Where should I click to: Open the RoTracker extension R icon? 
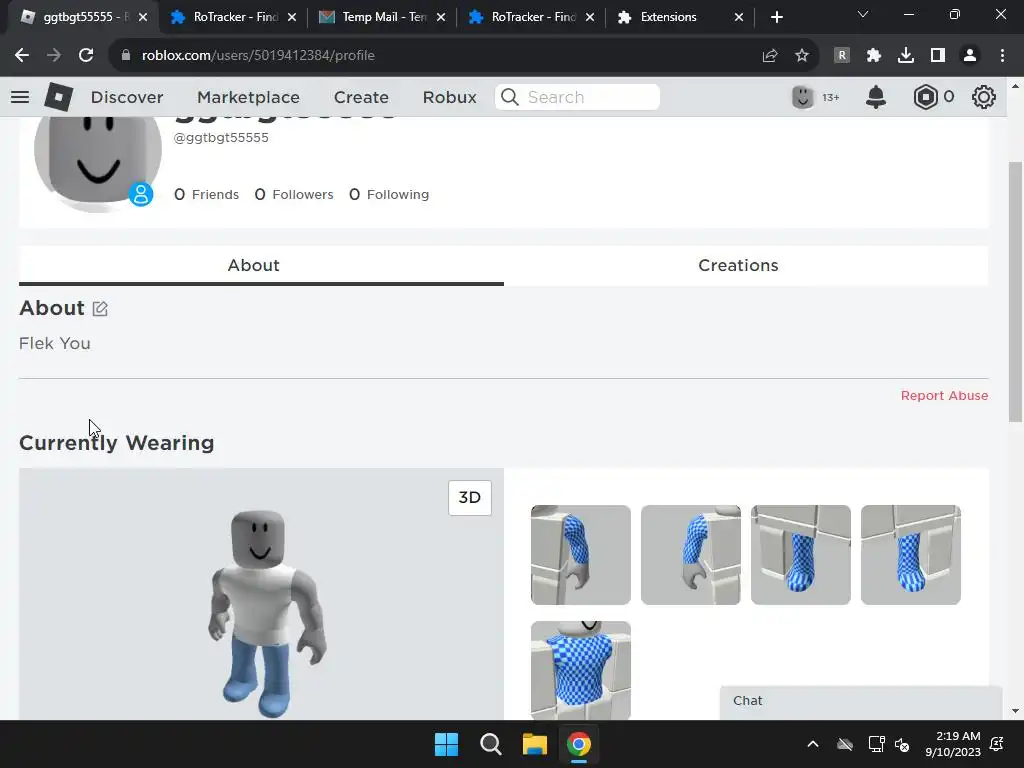pyautogui.click(x=842, y=56)
